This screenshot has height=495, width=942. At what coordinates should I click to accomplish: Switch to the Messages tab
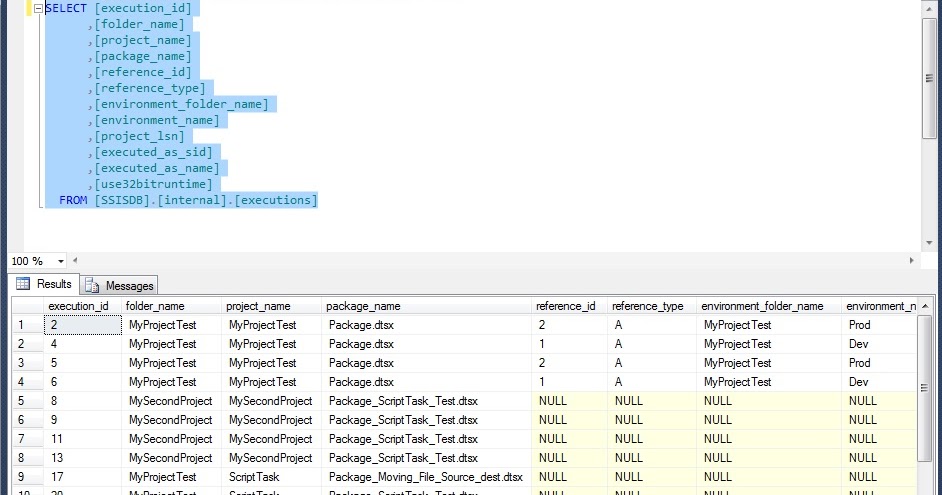[120, 286]
